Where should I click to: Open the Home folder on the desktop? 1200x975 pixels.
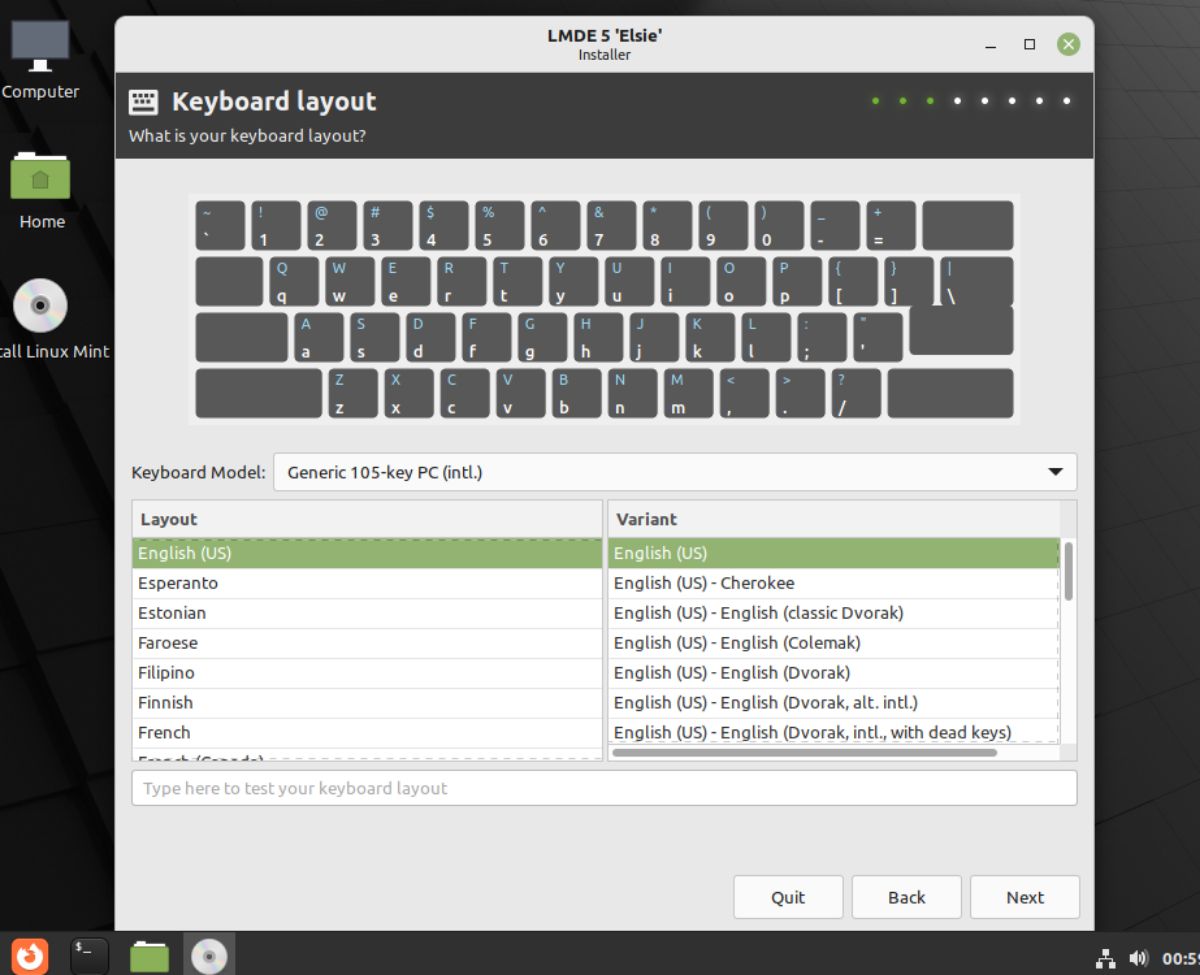(x=40, y=180)
